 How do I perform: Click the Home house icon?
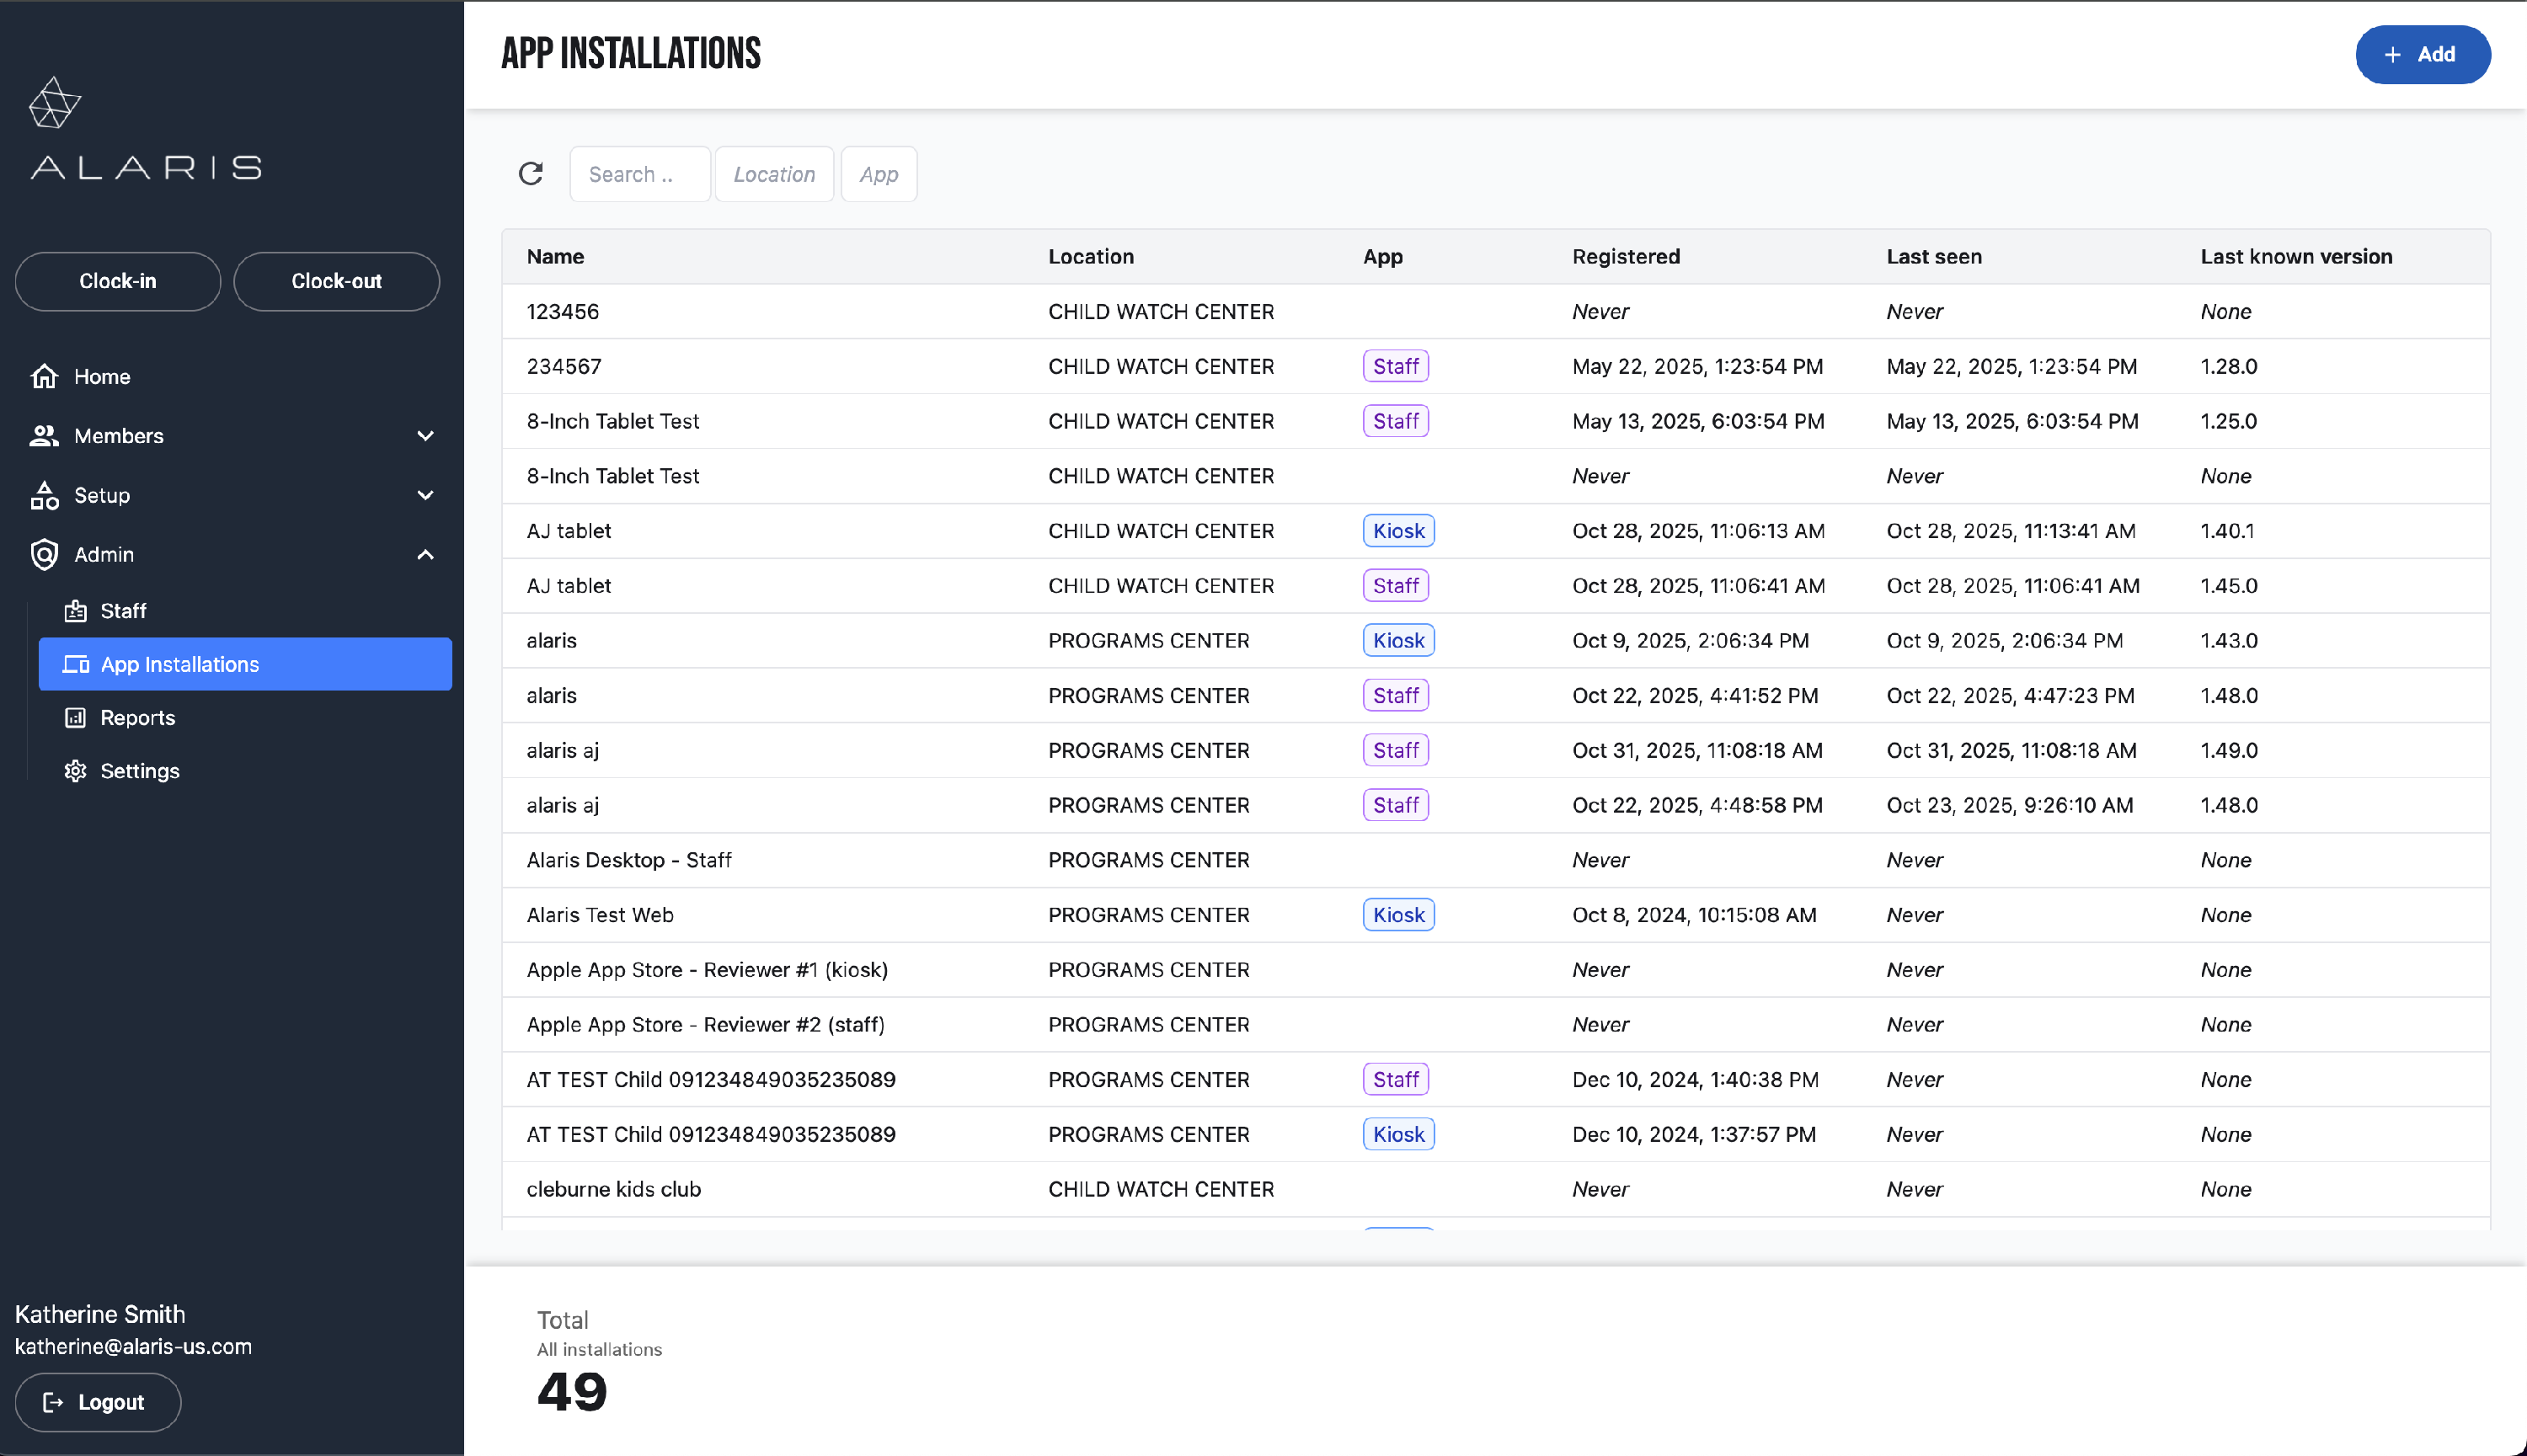point(44,376)
